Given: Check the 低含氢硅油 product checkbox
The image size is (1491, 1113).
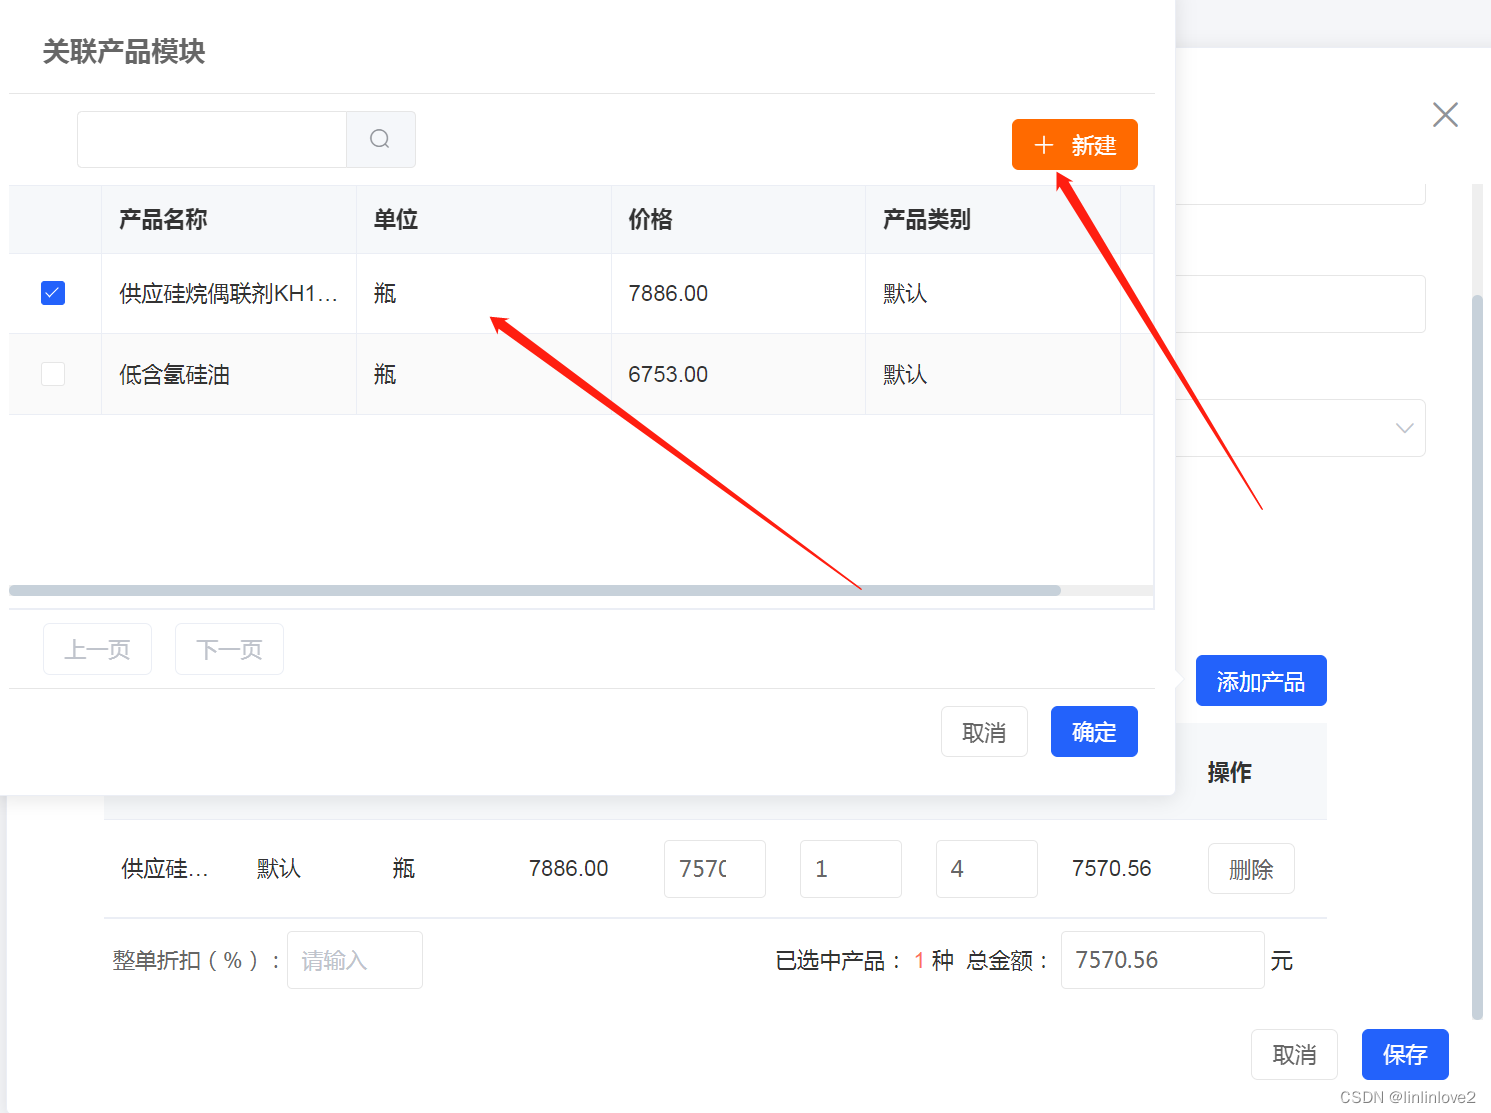Looking at the screenshot, I should [53, 374].
